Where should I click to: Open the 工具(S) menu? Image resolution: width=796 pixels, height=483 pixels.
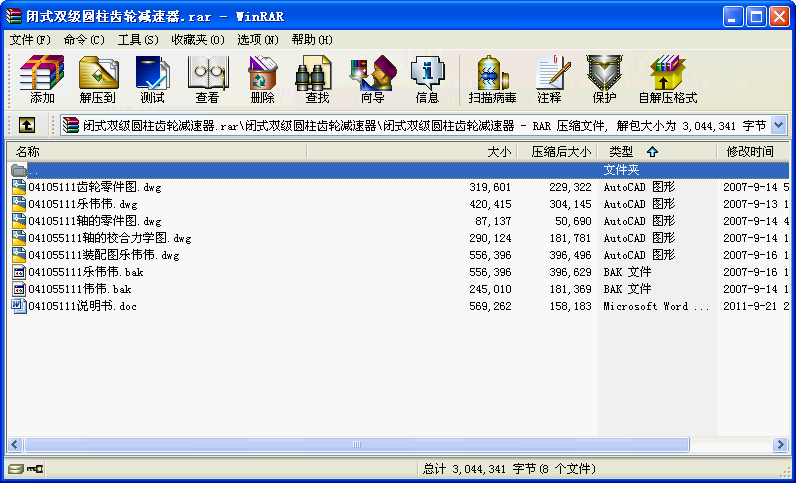(138, 40)
